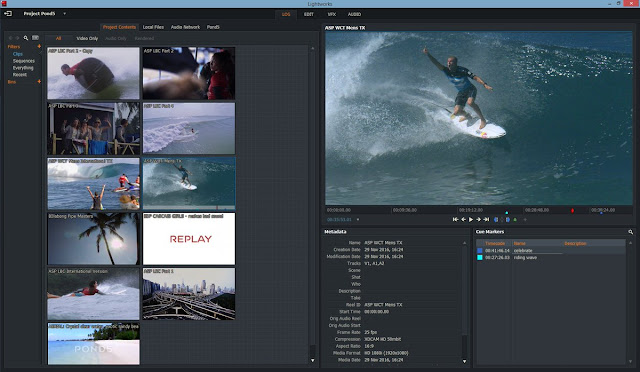Search cue markers with the magnifier icon

click(x=631, y=232)
